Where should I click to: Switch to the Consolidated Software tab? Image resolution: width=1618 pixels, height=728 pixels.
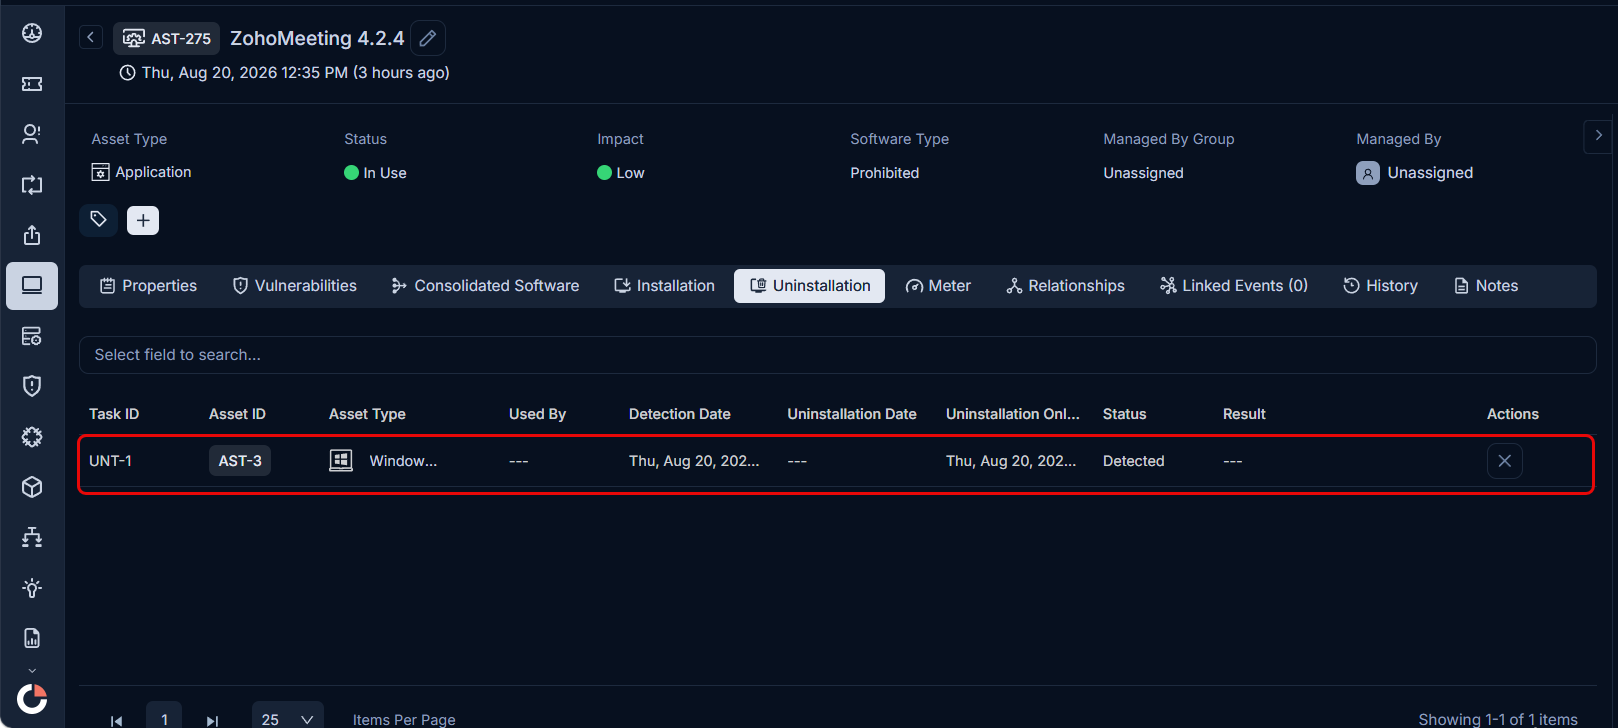point(486,286)
